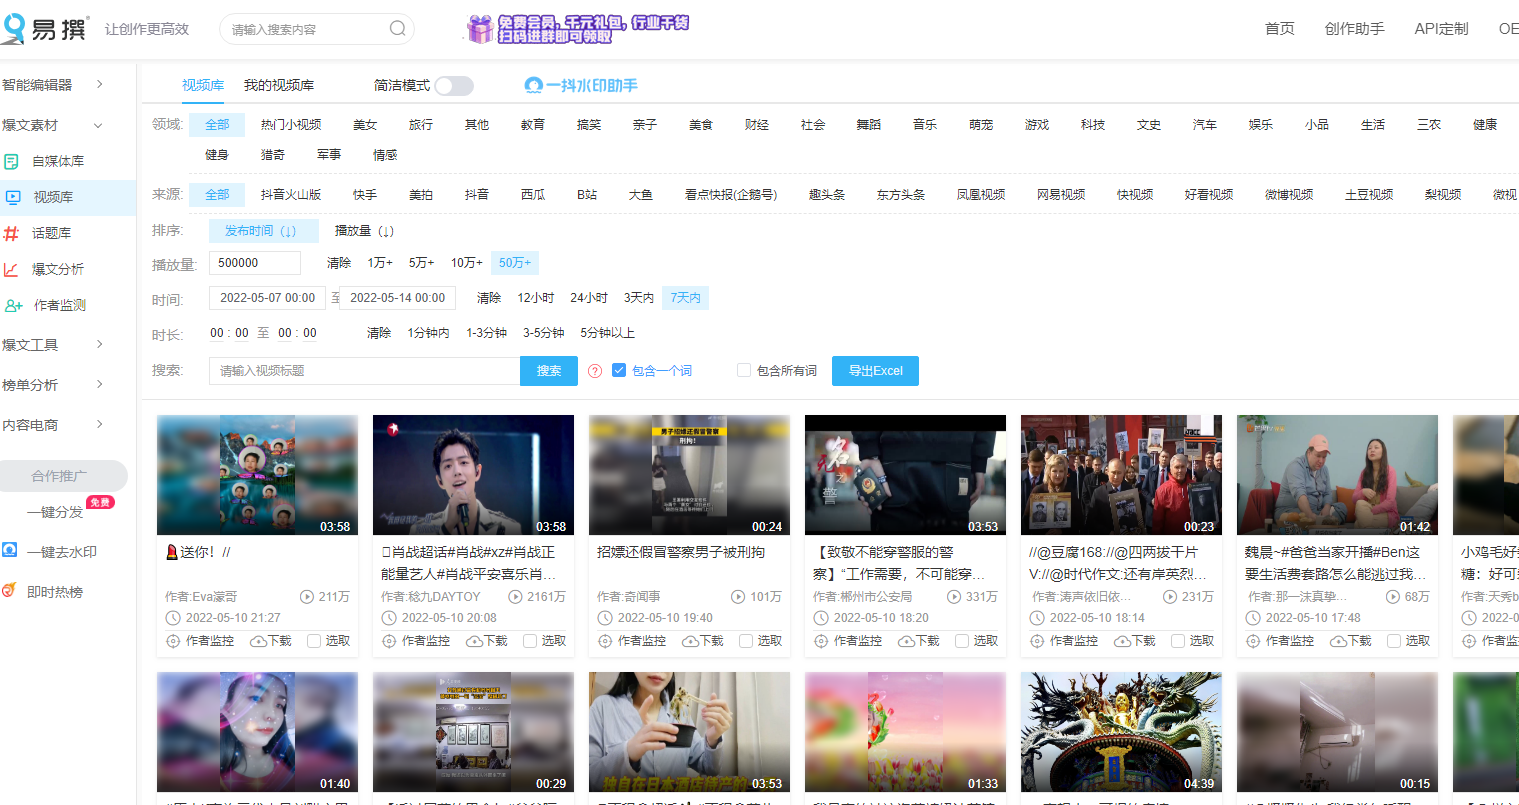This screenshot has width=1519, height=805.
Task: Check 选取 box for 稔九DAYTOY video
Action: tap(530, 641)
